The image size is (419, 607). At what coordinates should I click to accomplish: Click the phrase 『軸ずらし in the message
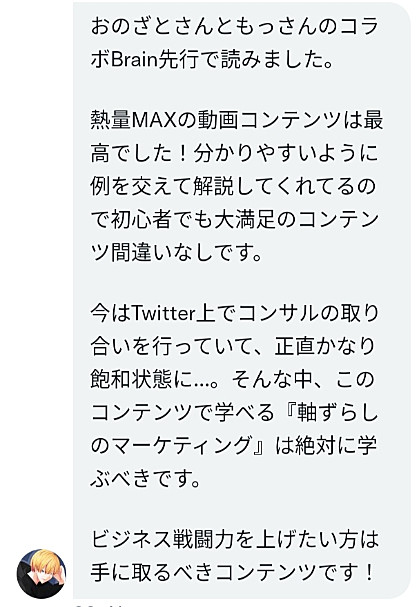(x=328, y=412)
